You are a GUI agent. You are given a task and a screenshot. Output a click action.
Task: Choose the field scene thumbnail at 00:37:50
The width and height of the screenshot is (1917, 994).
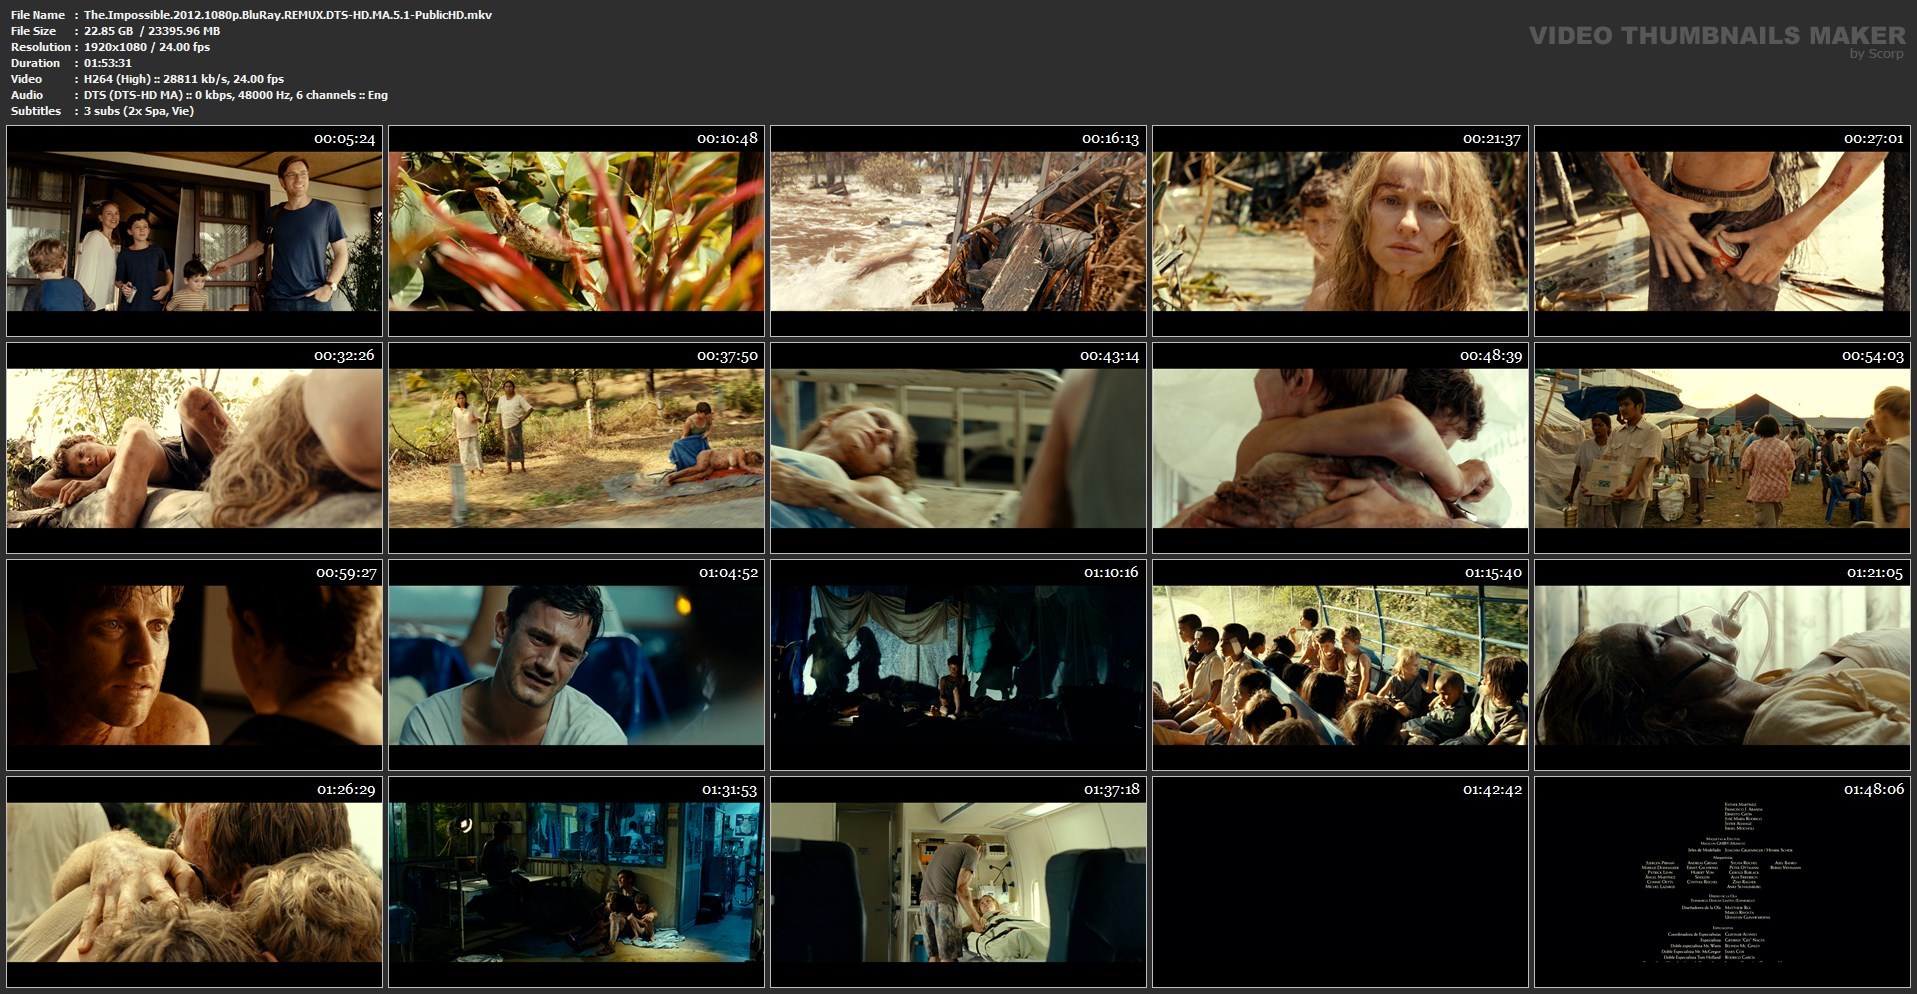[576, 448]
